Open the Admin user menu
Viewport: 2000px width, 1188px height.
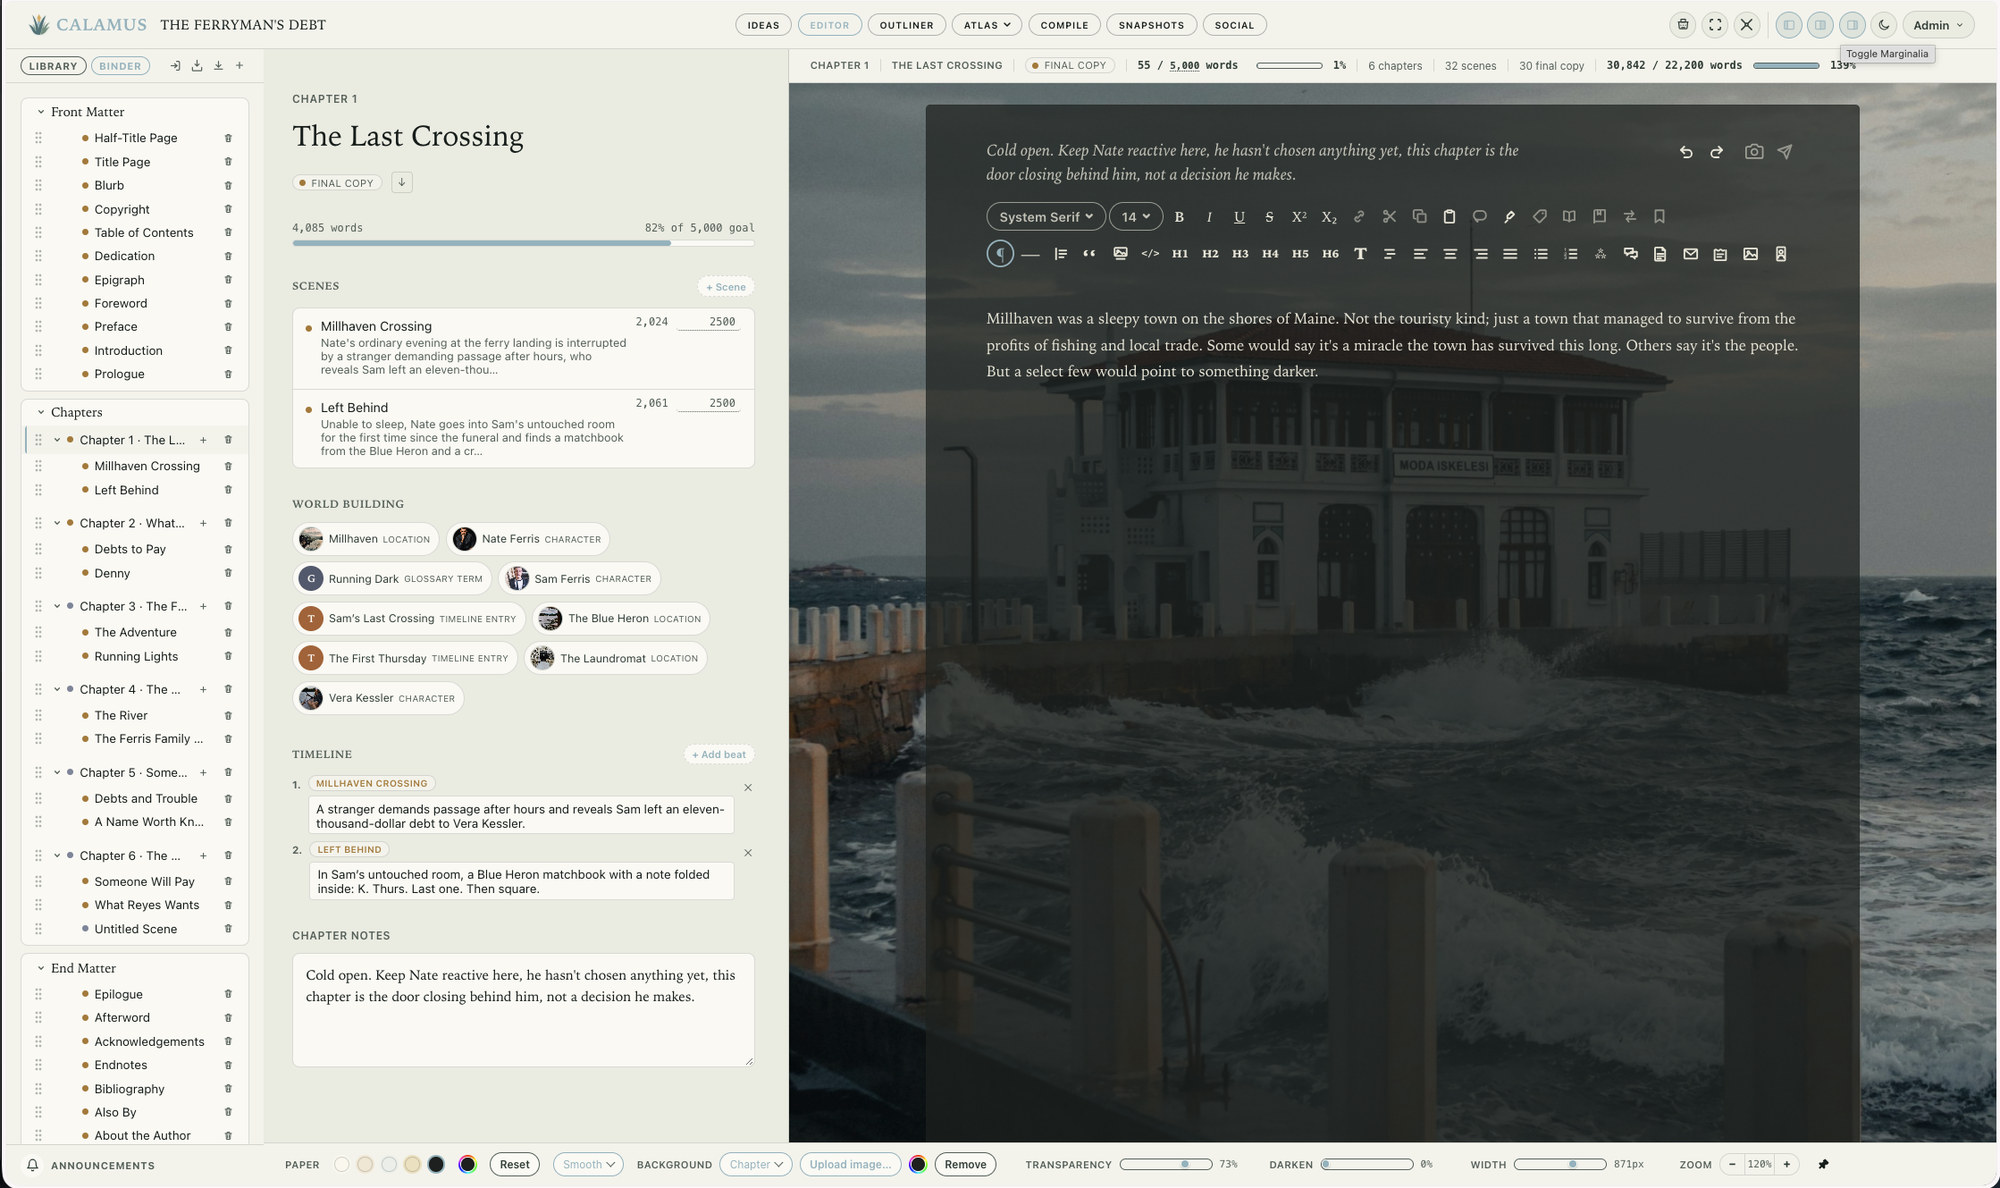click(x=1938, y=25)
